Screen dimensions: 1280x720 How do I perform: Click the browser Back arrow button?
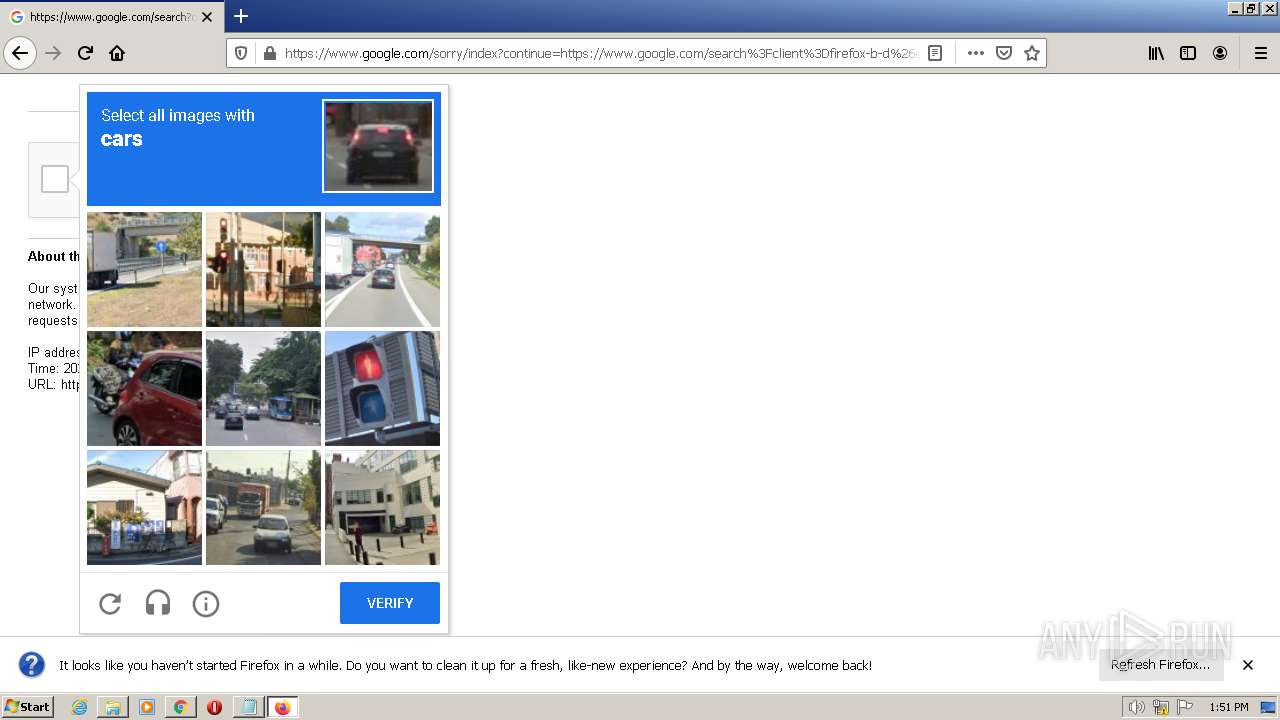pyautogui.click(x=20, y=53)
